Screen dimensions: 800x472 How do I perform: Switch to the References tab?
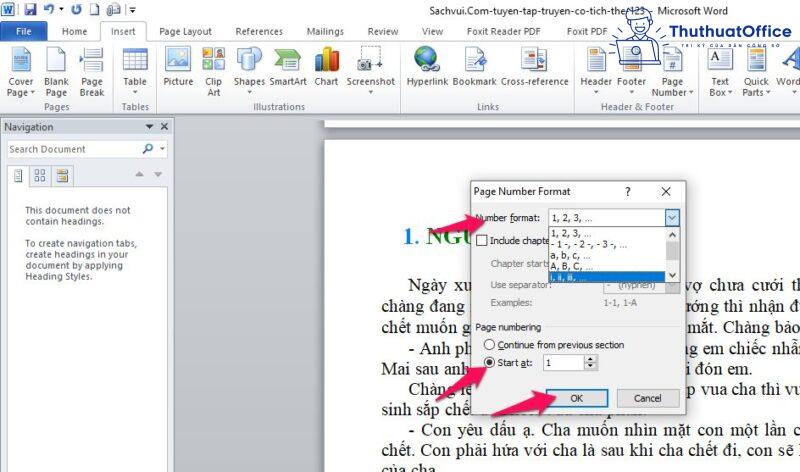coord(259,31)
